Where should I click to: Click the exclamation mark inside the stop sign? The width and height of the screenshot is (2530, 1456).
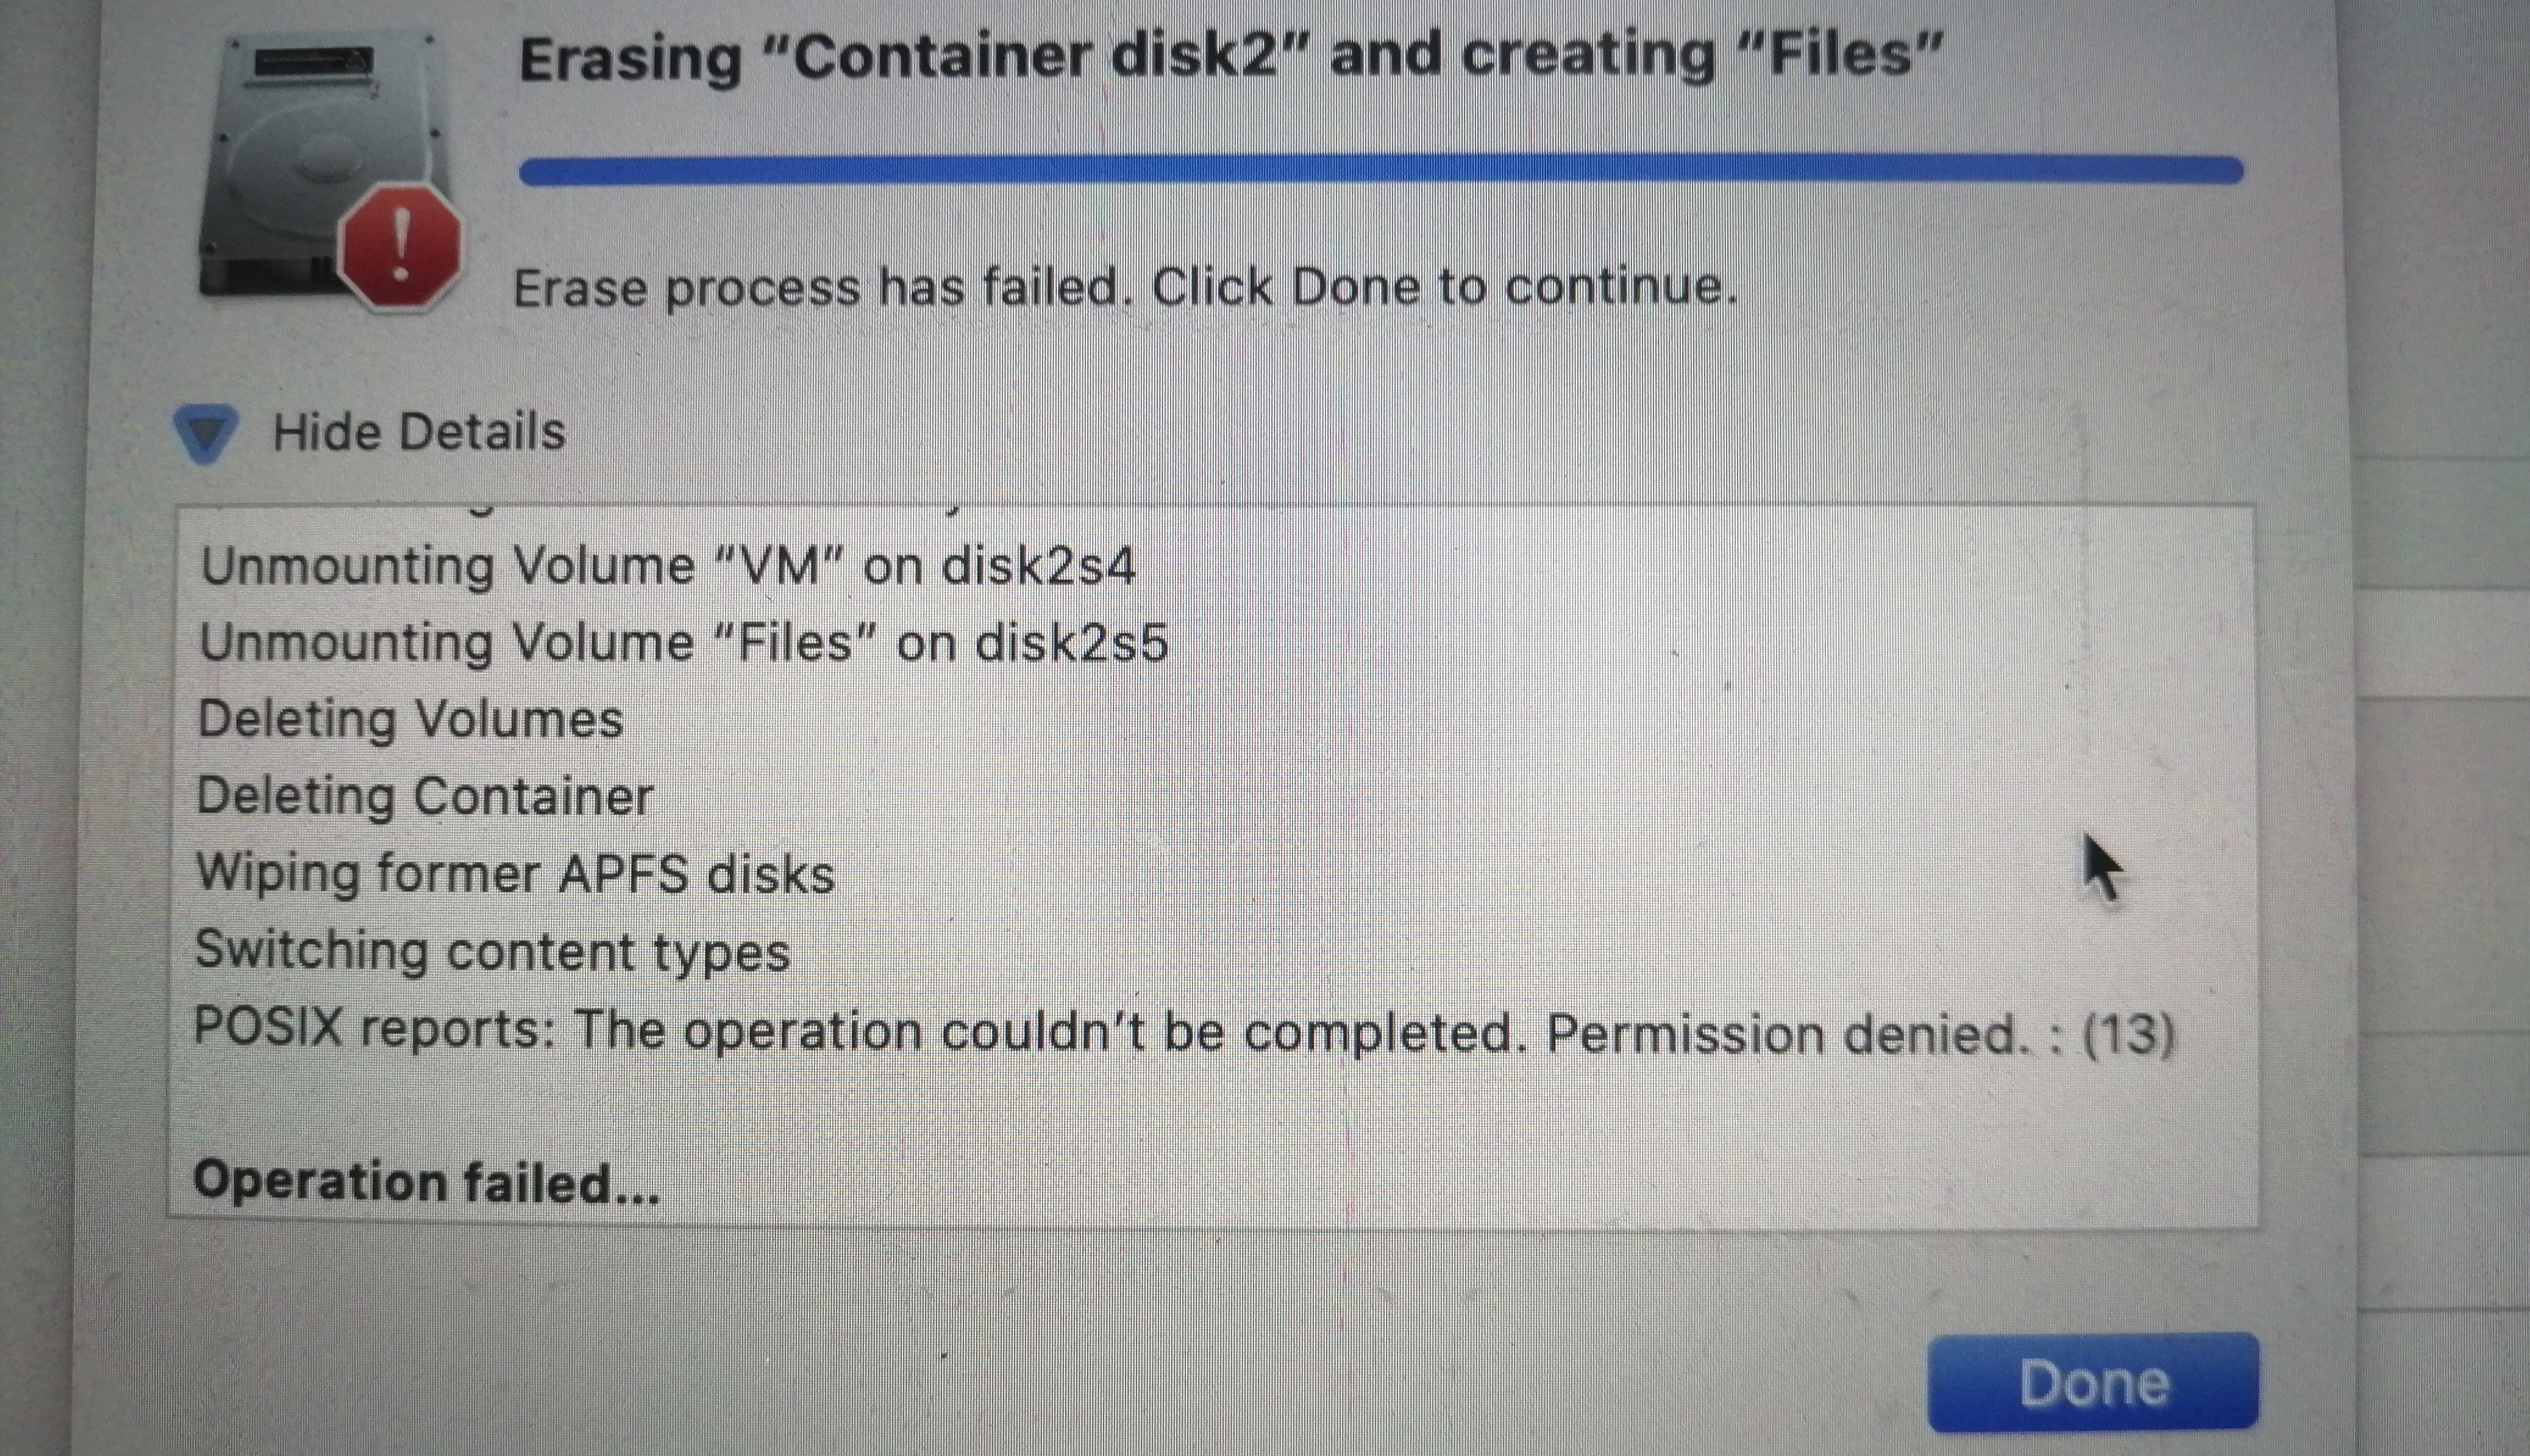400,240
